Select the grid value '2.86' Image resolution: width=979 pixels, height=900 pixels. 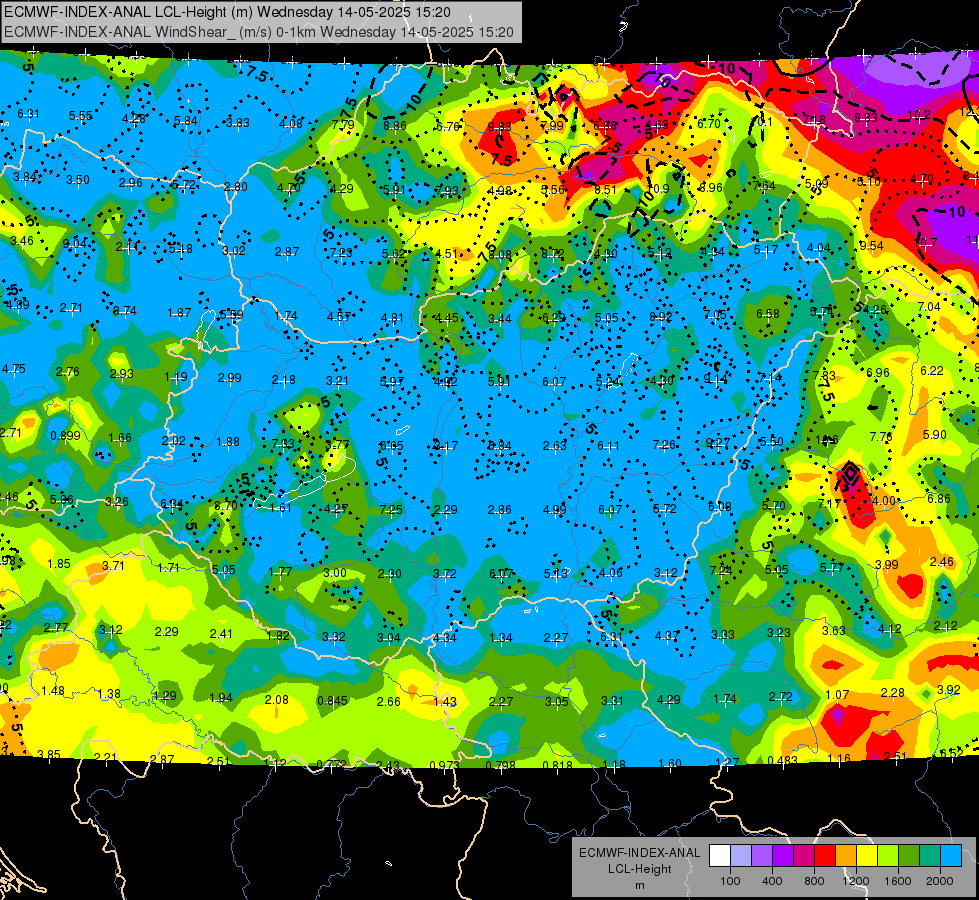click(x=499, y=510)
